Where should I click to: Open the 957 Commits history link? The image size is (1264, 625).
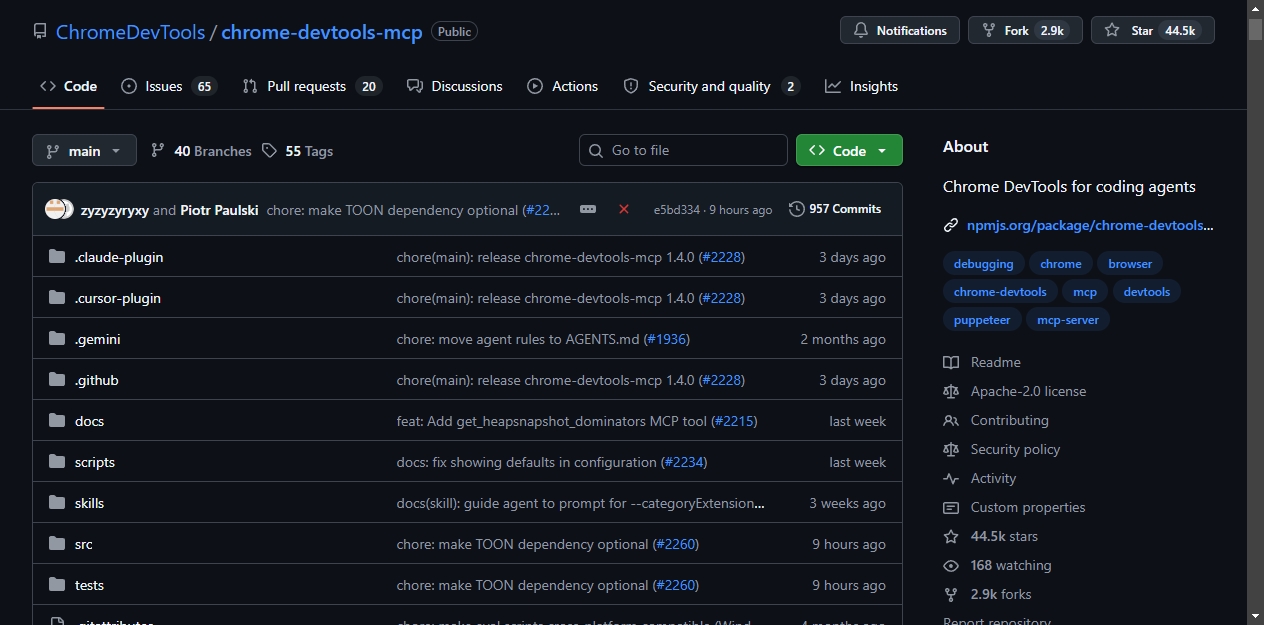click(835, 209)
